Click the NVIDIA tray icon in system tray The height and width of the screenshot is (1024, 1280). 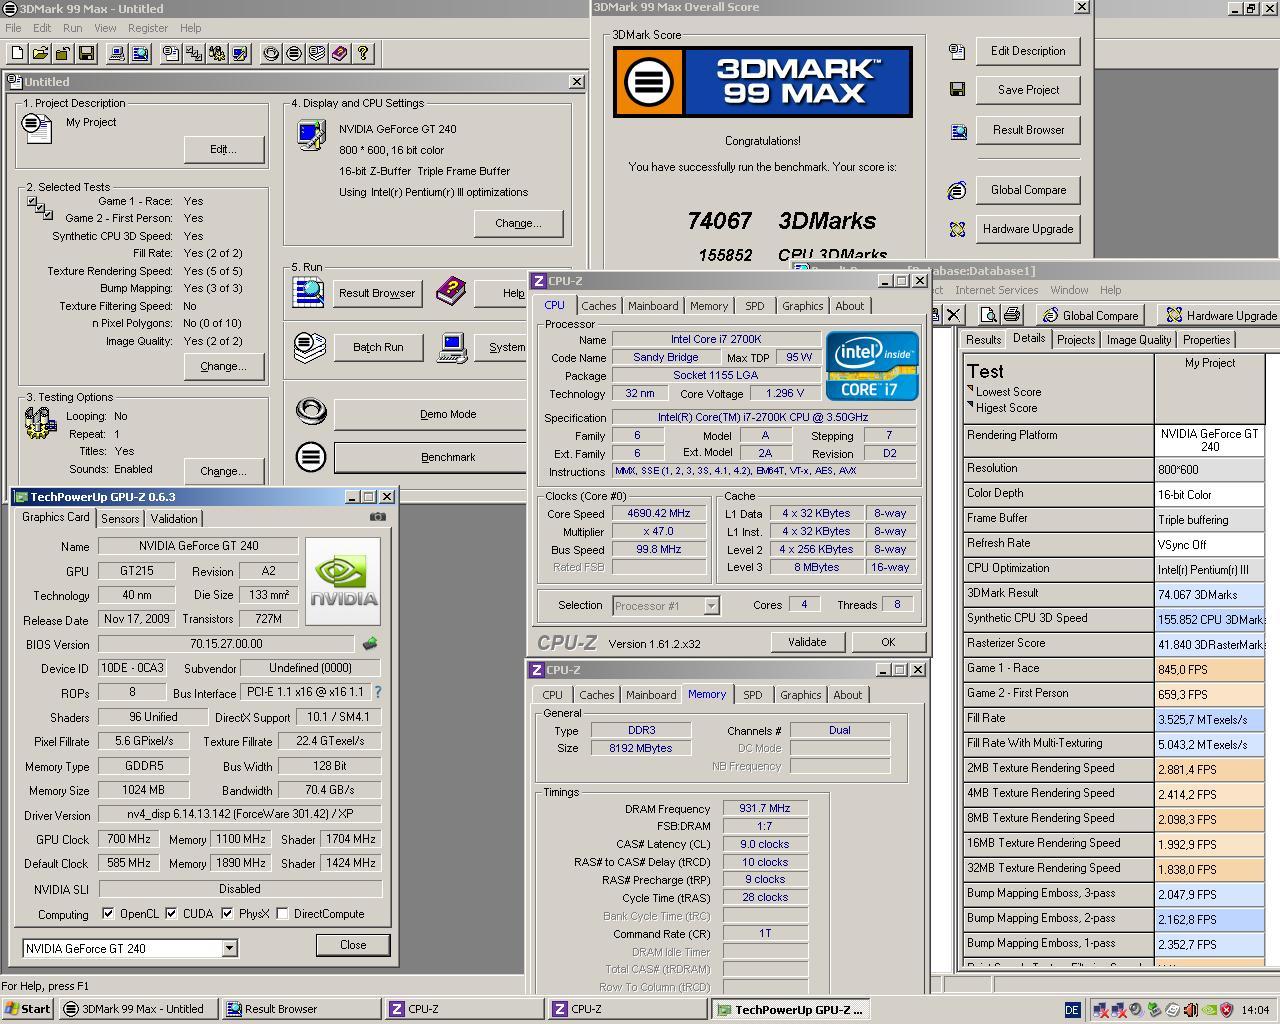pyautogui.click(x=1208, y=1010)
